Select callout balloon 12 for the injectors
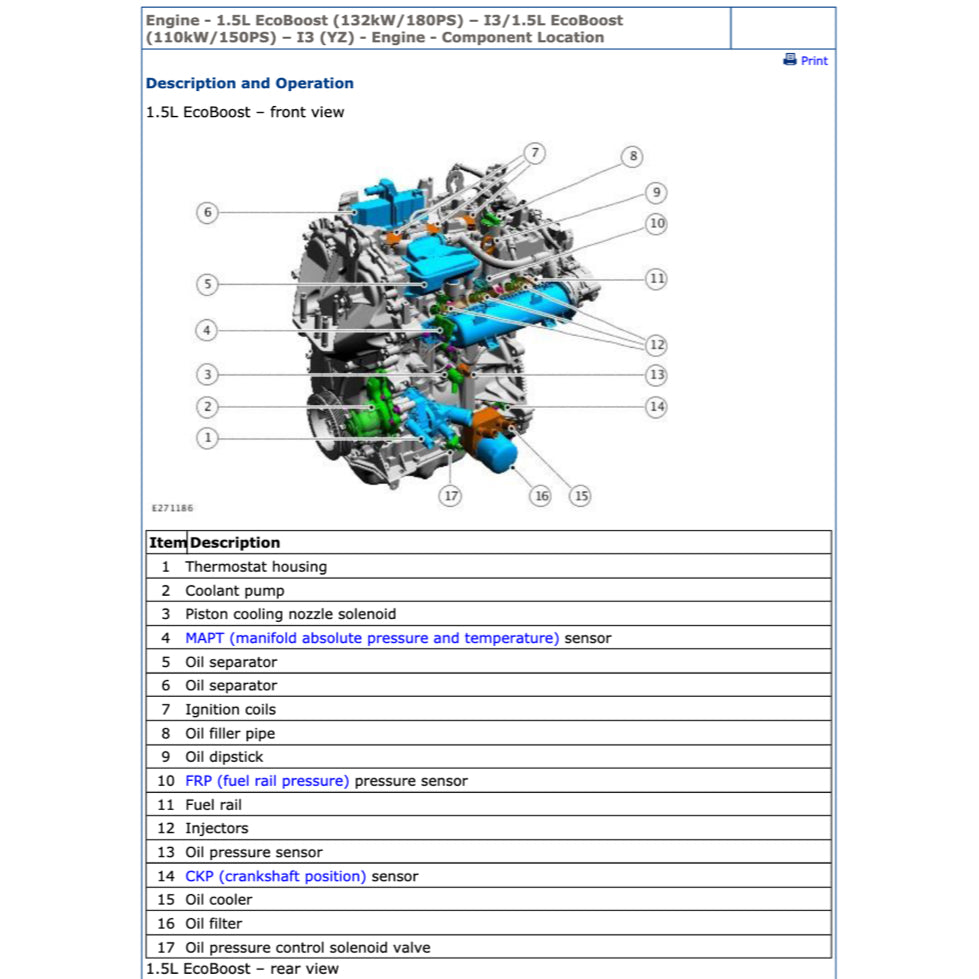 tap(656, 344)
